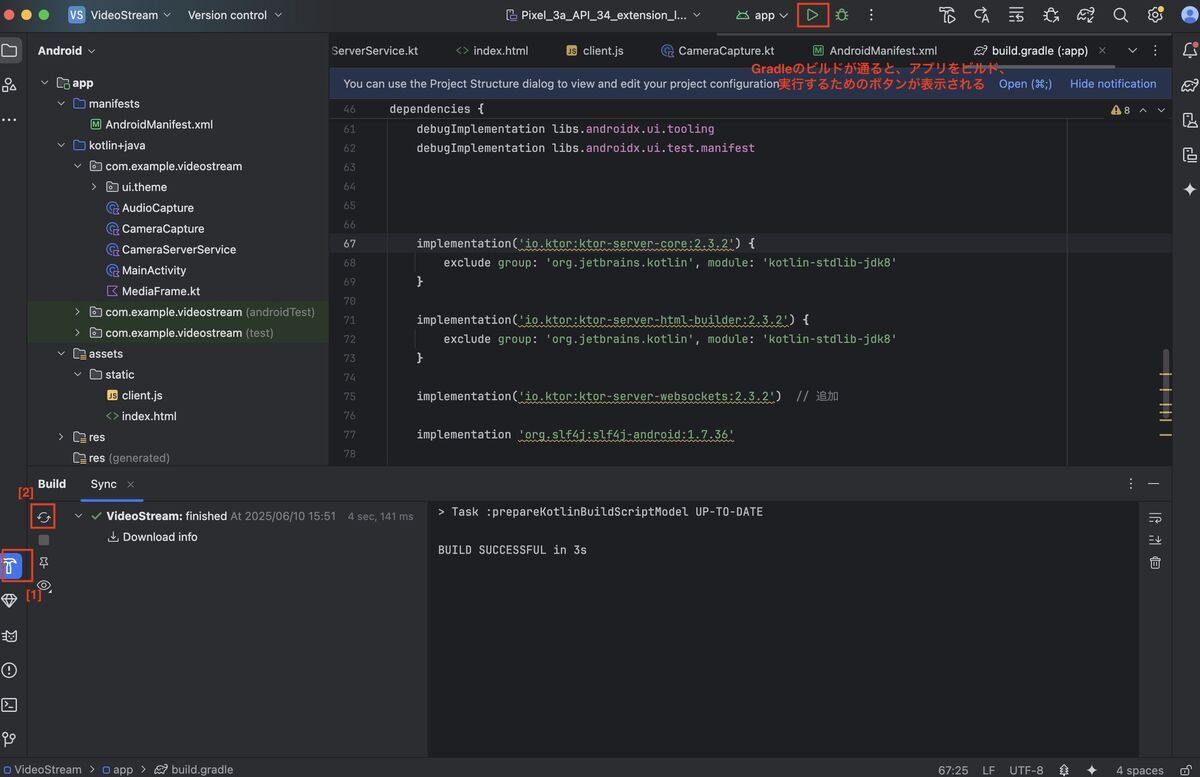This screenshot has height=777, width=1200.
Task: Open the user account avatar icon
Action: [1189, 15]
